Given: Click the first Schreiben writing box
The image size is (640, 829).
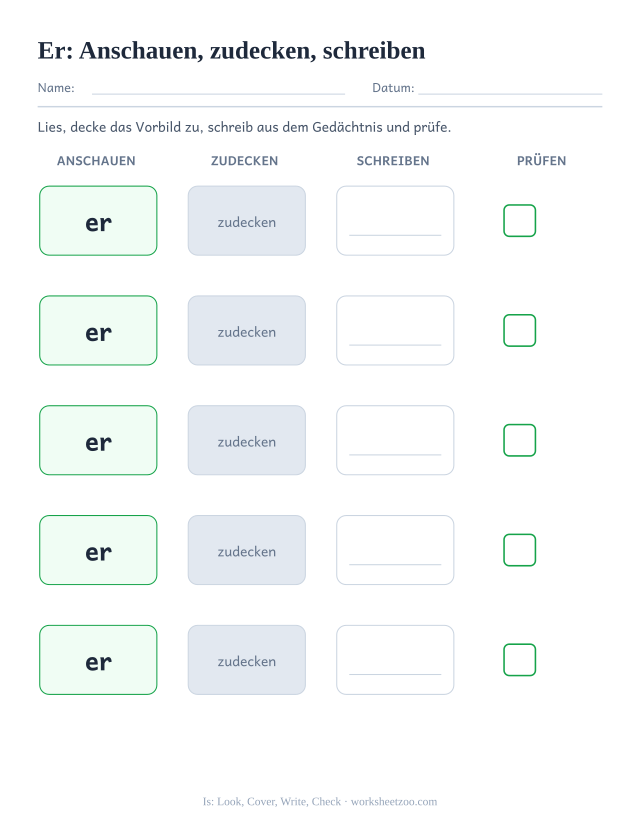Looking at the screenshot, I should click(395, 220).
